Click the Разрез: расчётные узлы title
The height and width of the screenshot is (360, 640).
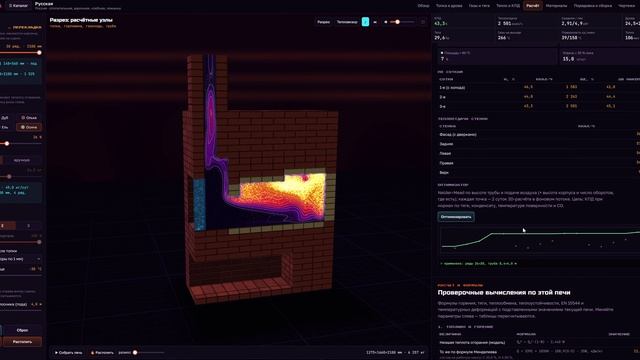[x=81, y=20]
